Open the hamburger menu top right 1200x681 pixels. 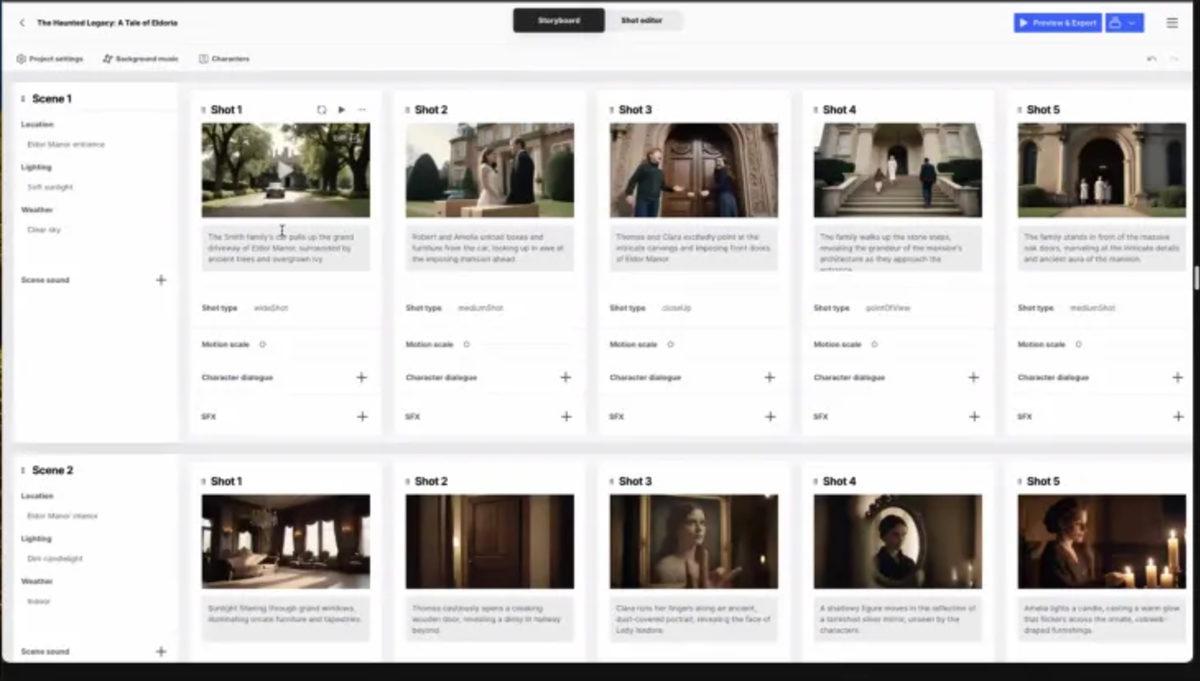pyautogui.click(x=1171, y=22)
